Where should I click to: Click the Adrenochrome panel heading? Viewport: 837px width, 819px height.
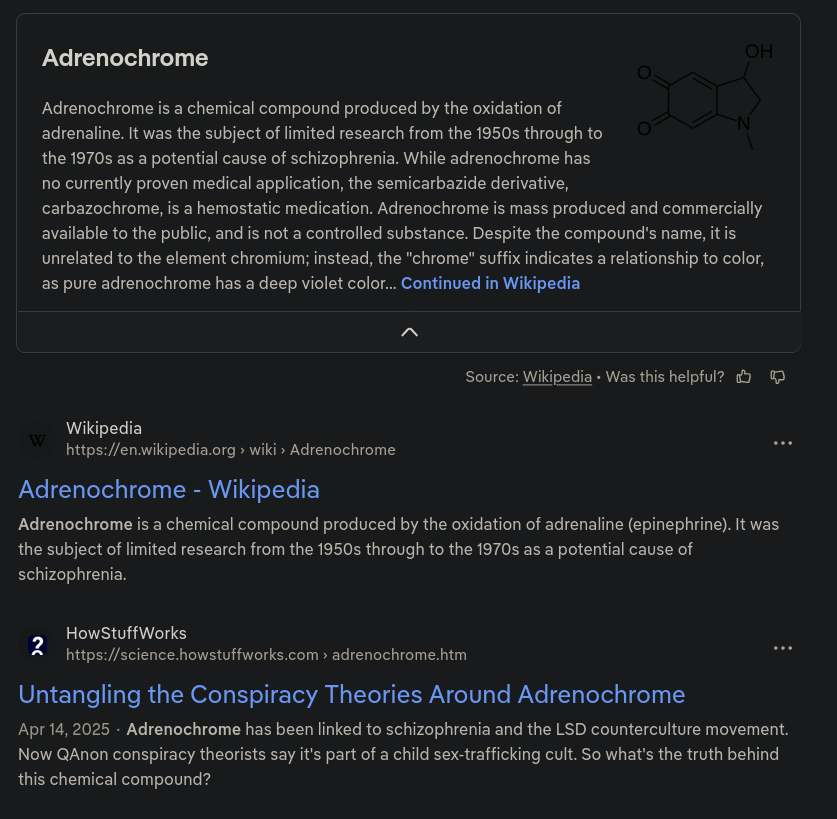tap(125, 58)
